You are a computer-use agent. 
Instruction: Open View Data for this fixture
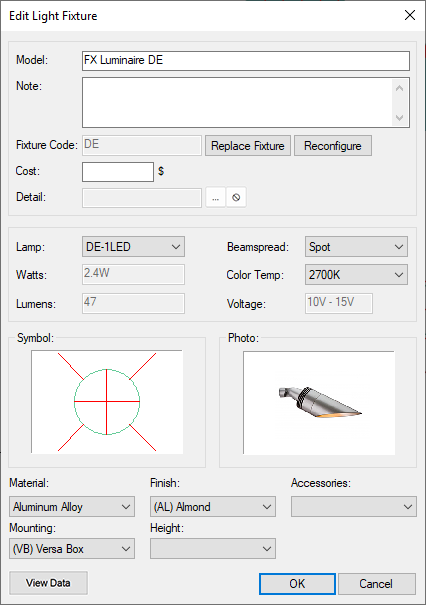[48, 583]
